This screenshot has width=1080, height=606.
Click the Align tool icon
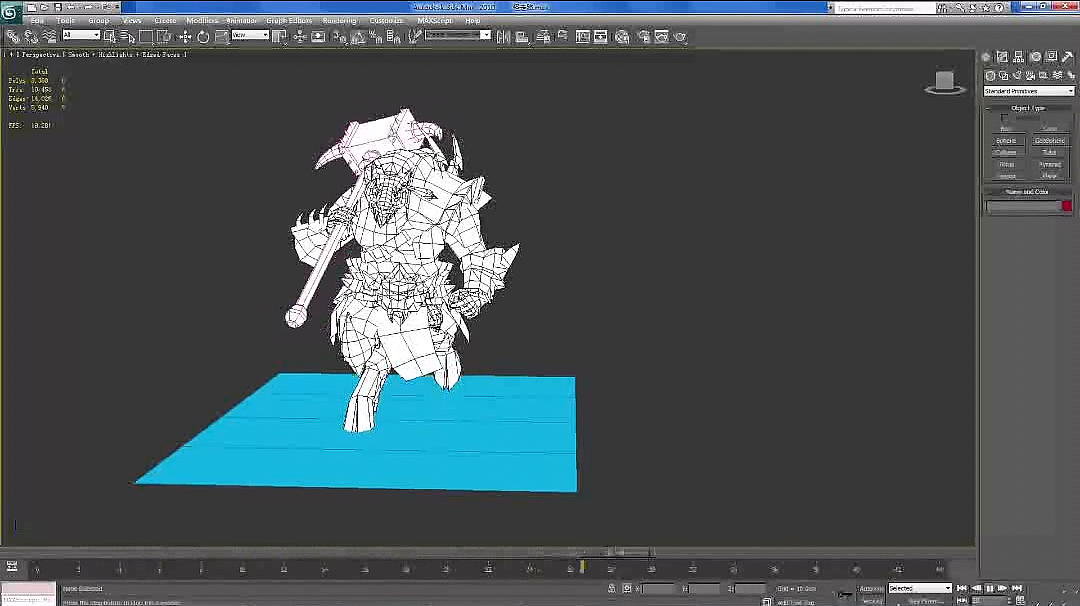click(522, 36)
